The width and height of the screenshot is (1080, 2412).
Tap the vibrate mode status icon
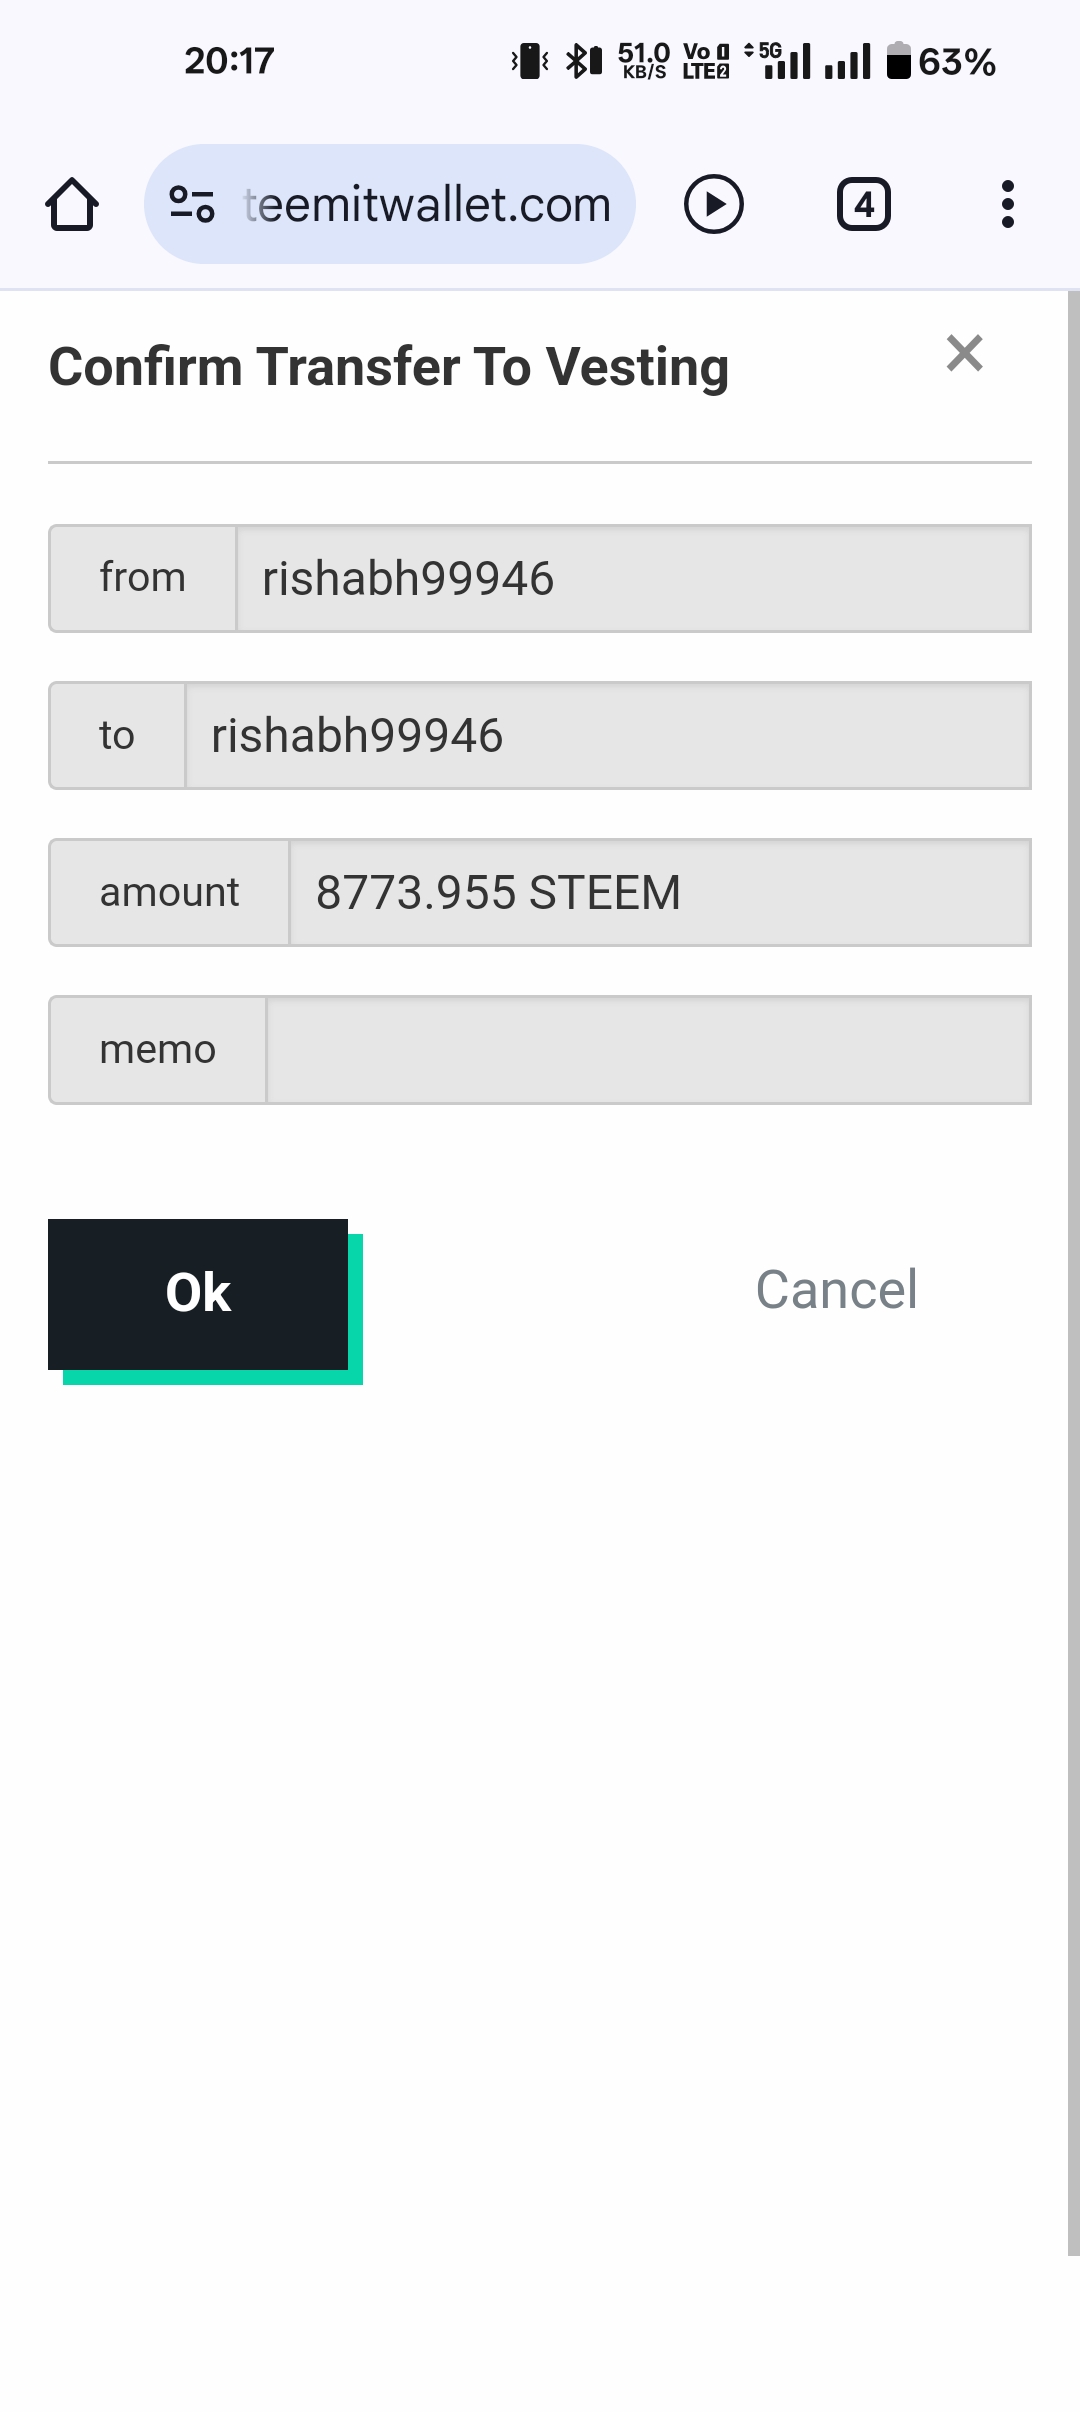point(530,61)
